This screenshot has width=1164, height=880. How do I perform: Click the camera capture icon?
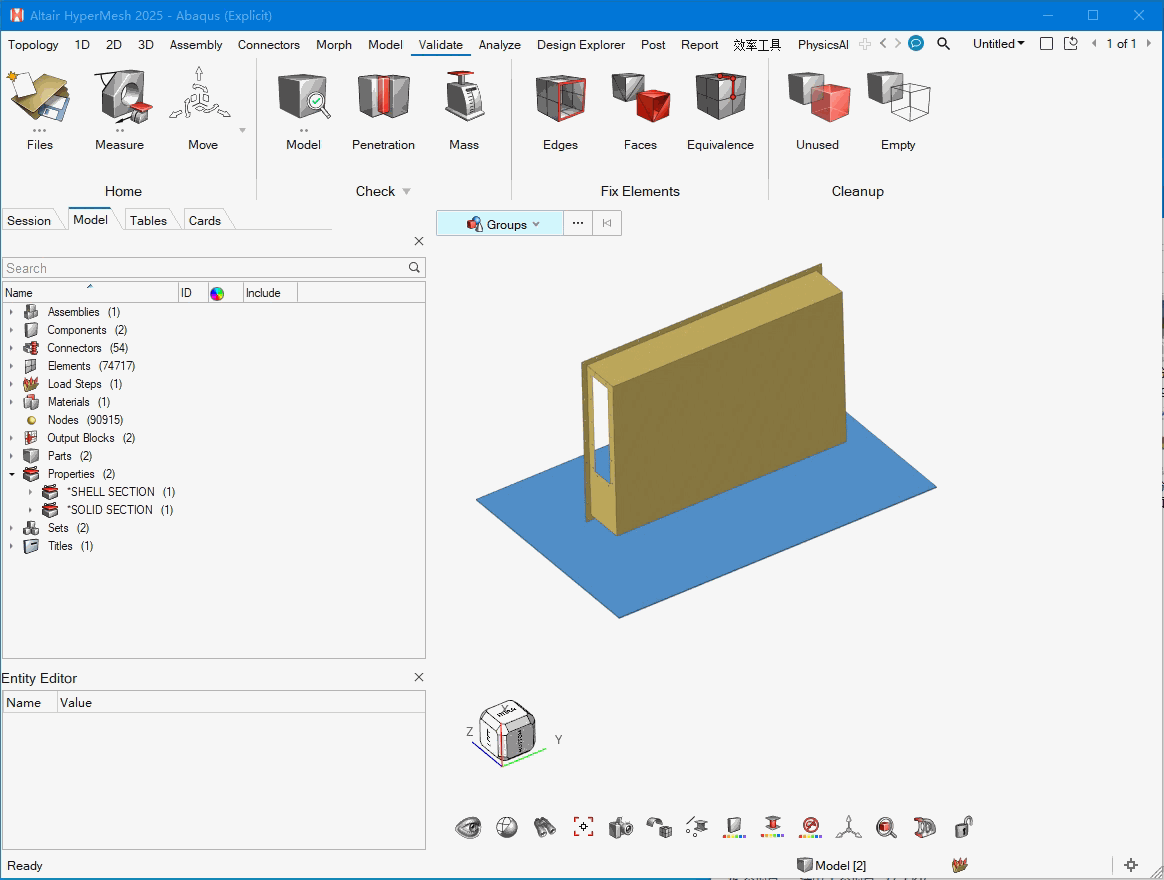pos(621,827)
